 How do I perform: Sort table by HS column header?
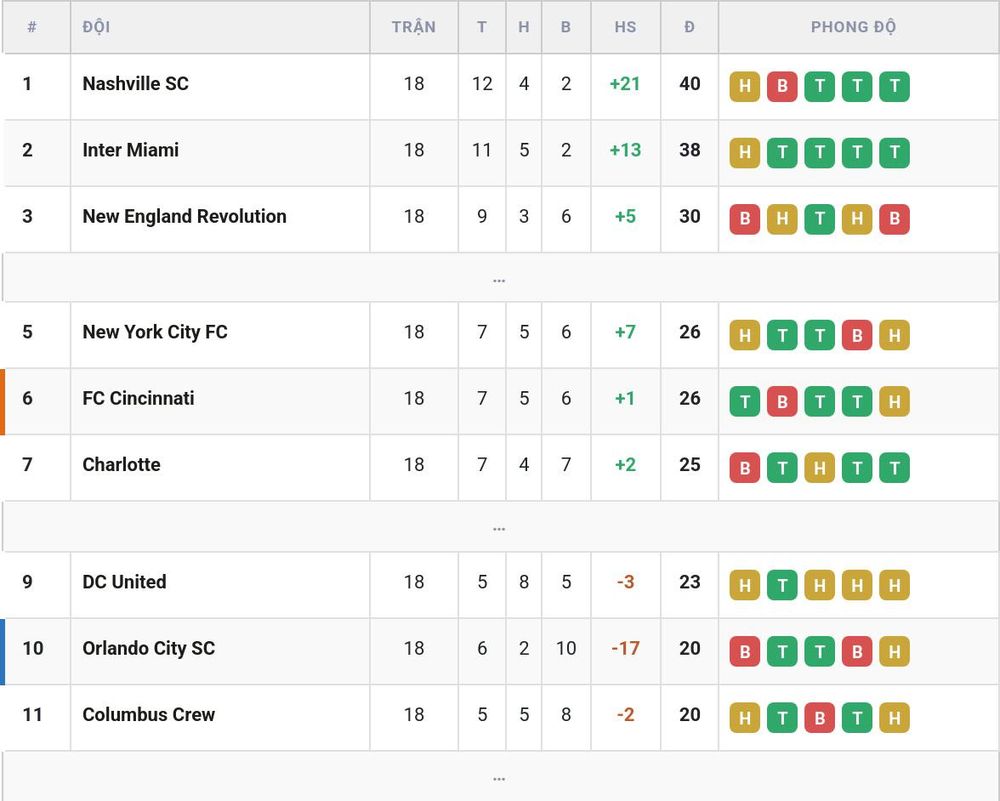point(625,27)
